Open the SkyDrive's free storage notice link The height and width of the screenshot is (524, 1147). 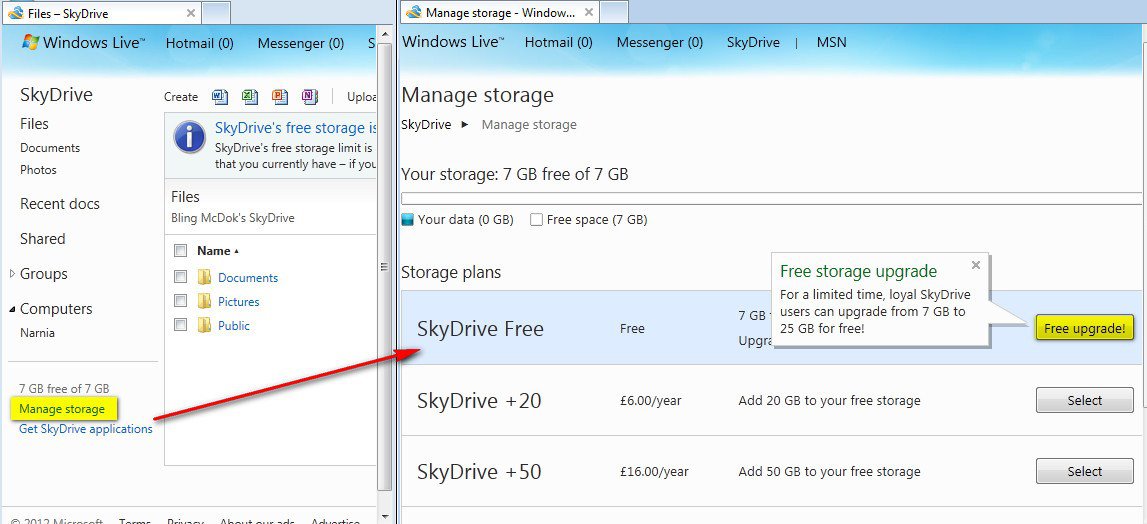coord(296,128)
